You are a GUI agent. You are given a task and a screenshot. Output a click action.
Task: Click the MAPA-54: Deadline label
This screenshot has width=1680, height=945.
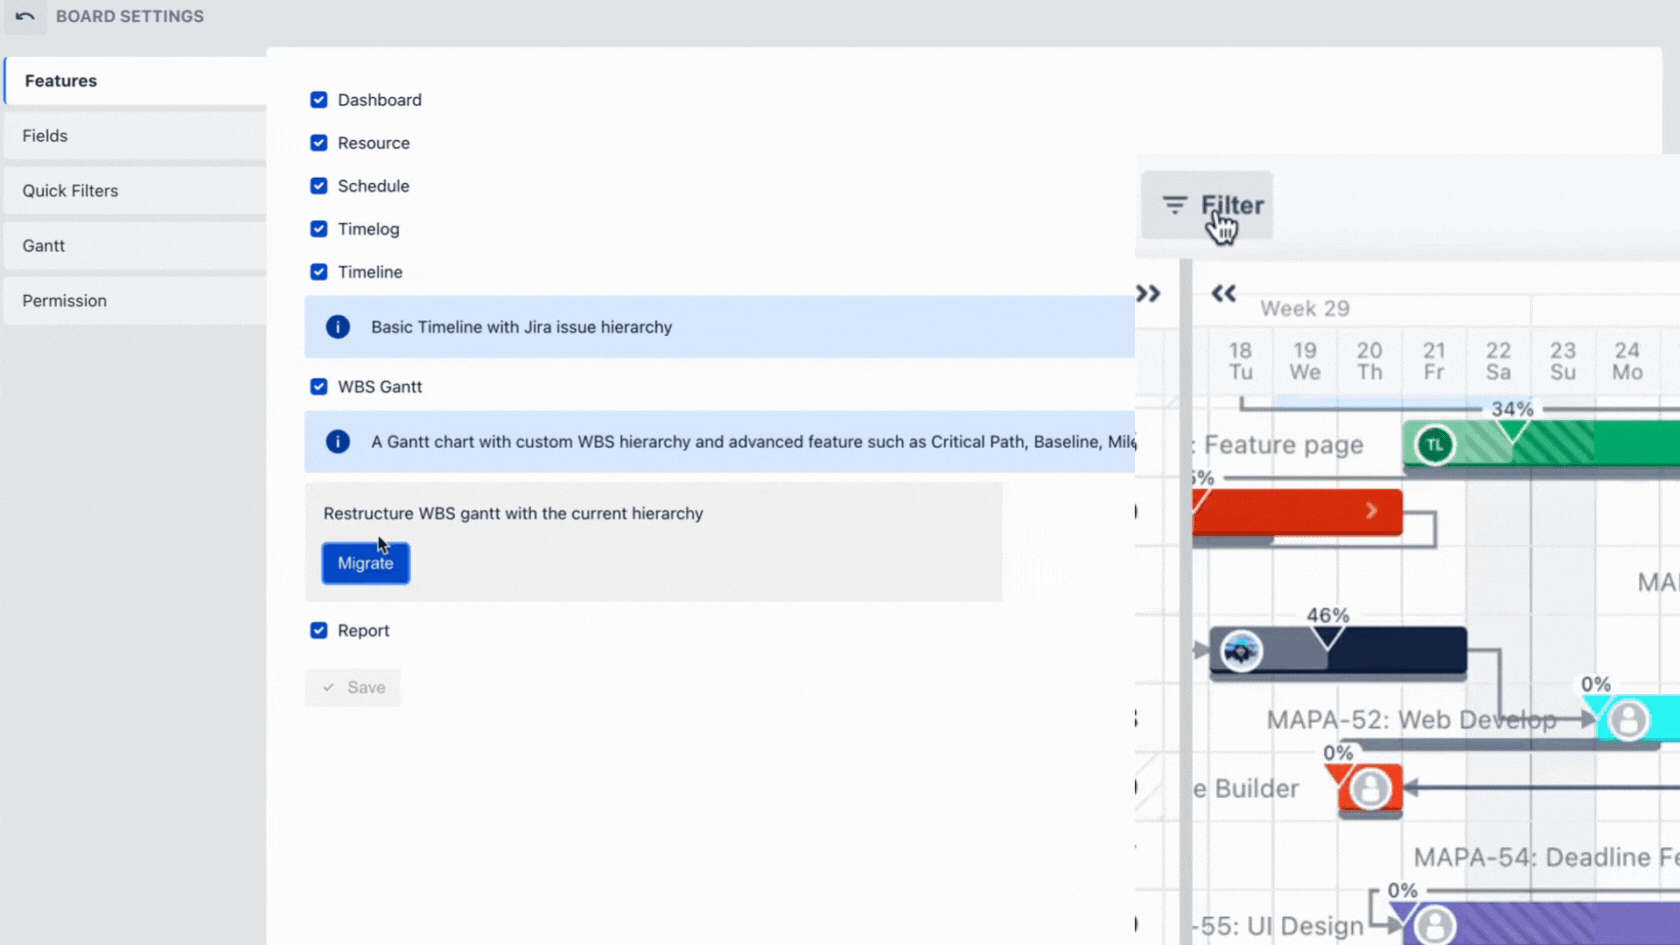pyautogui.click(x=1546, y=858)
